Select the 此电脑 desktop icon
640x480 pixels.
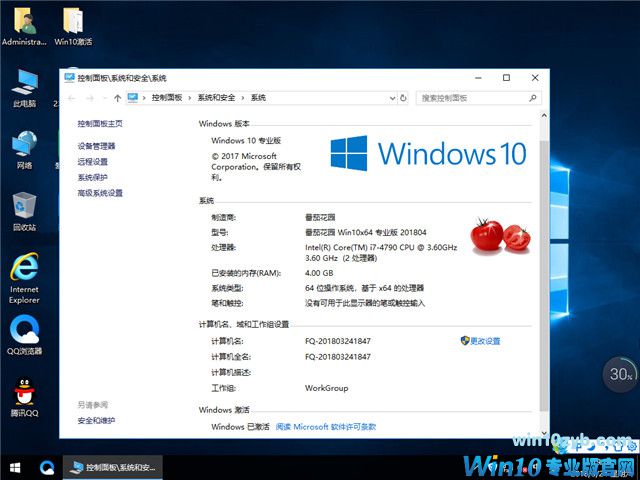click(24, 88)
